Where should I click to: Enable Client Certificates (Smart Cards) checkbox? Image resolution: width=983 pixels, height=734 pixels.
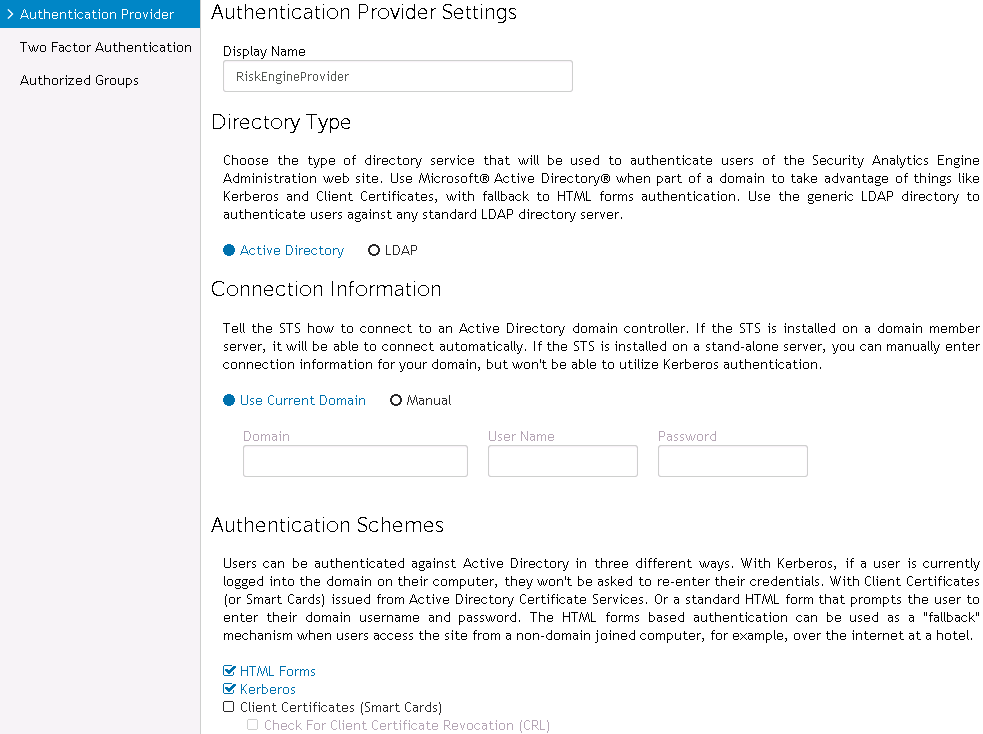229,707
